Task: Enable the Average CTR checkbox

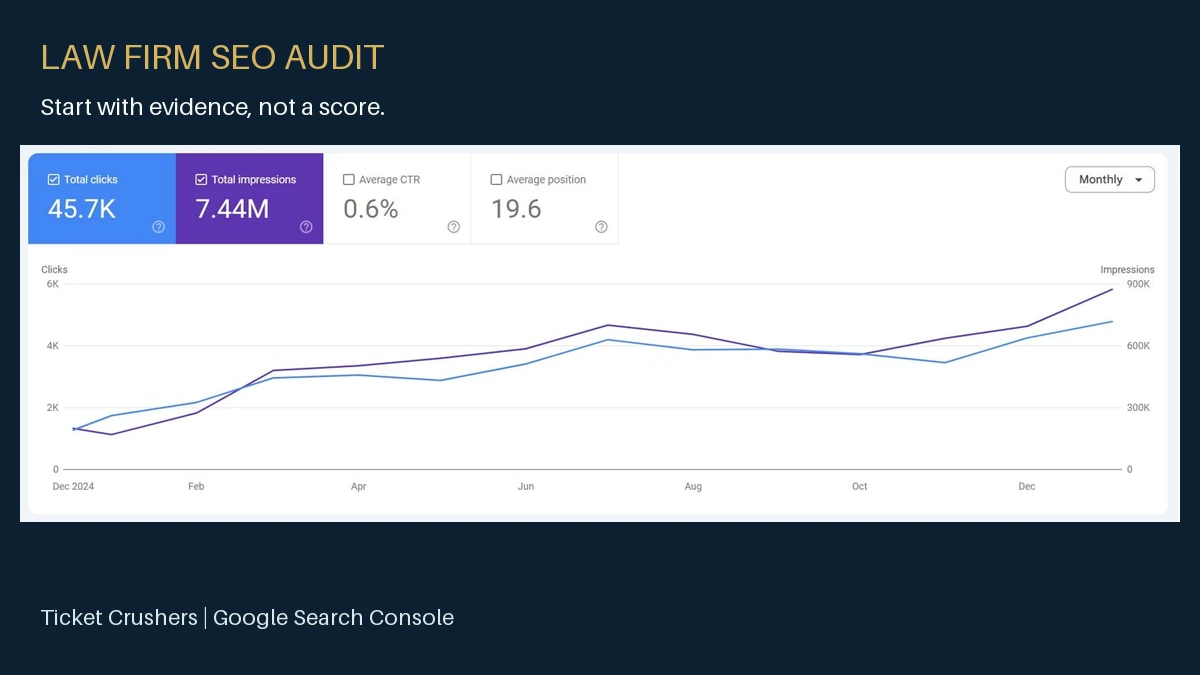Action: point(349,180)
